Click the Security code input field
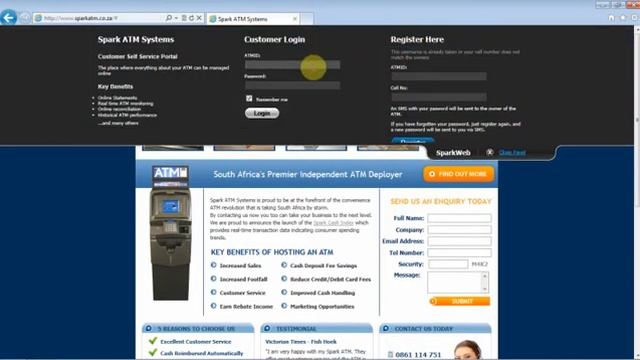This screenshot has height=360, width=640. pos(448,264)
